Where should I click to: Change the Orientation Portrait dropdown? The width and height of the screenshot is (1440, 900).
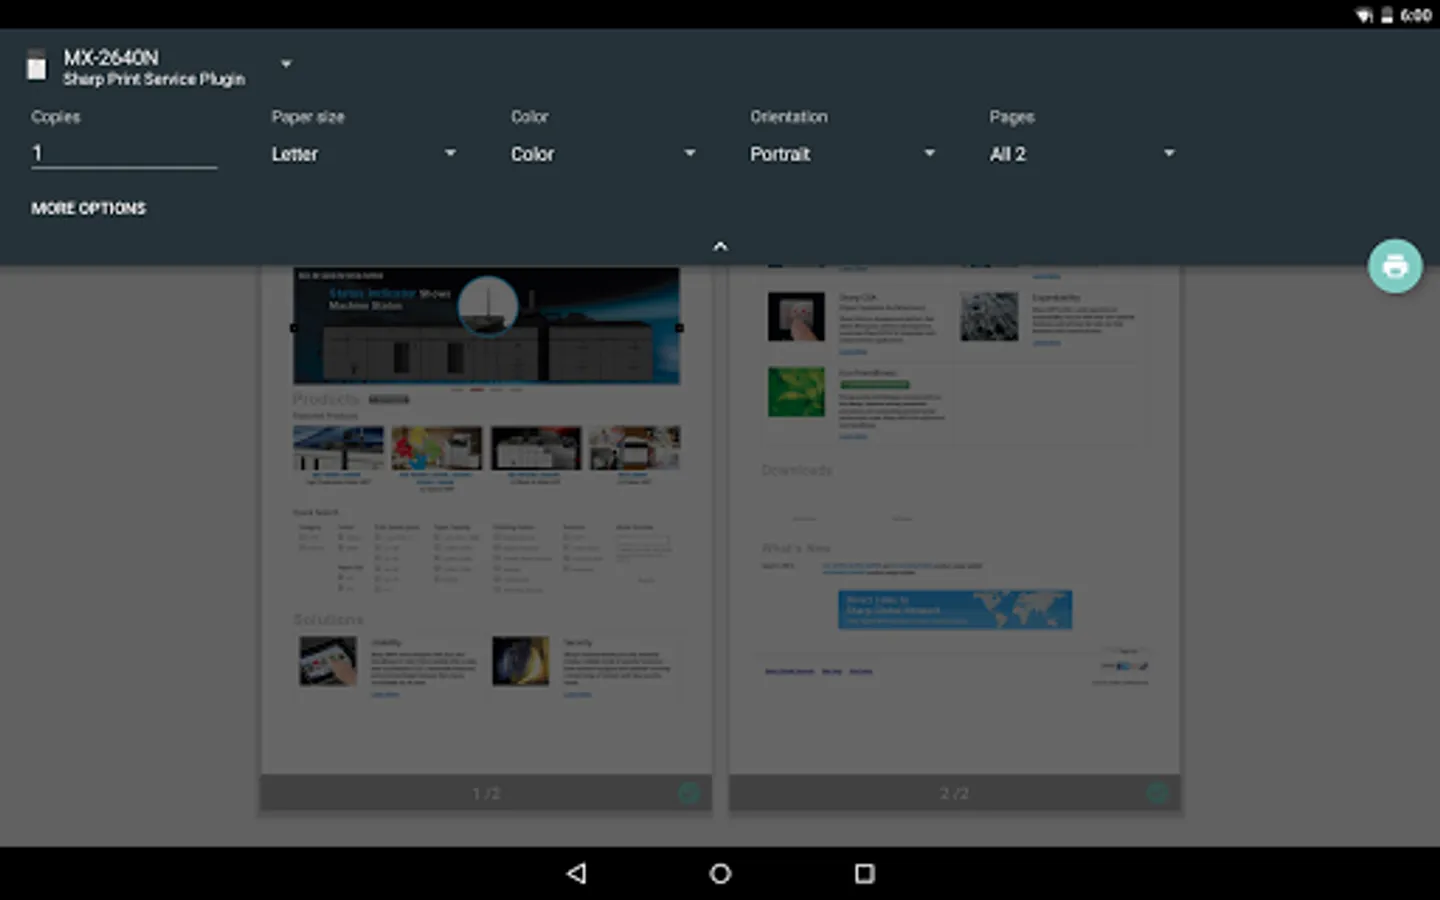843,154
